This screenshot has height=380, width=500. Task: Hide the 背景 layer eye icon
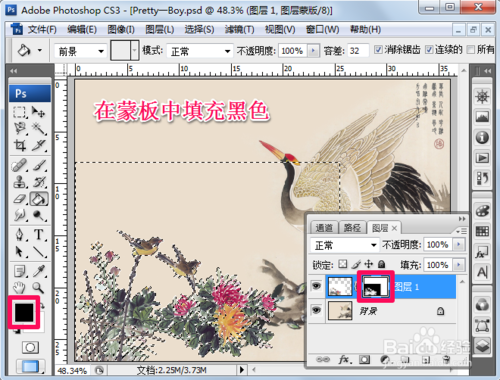pos(316,310)
